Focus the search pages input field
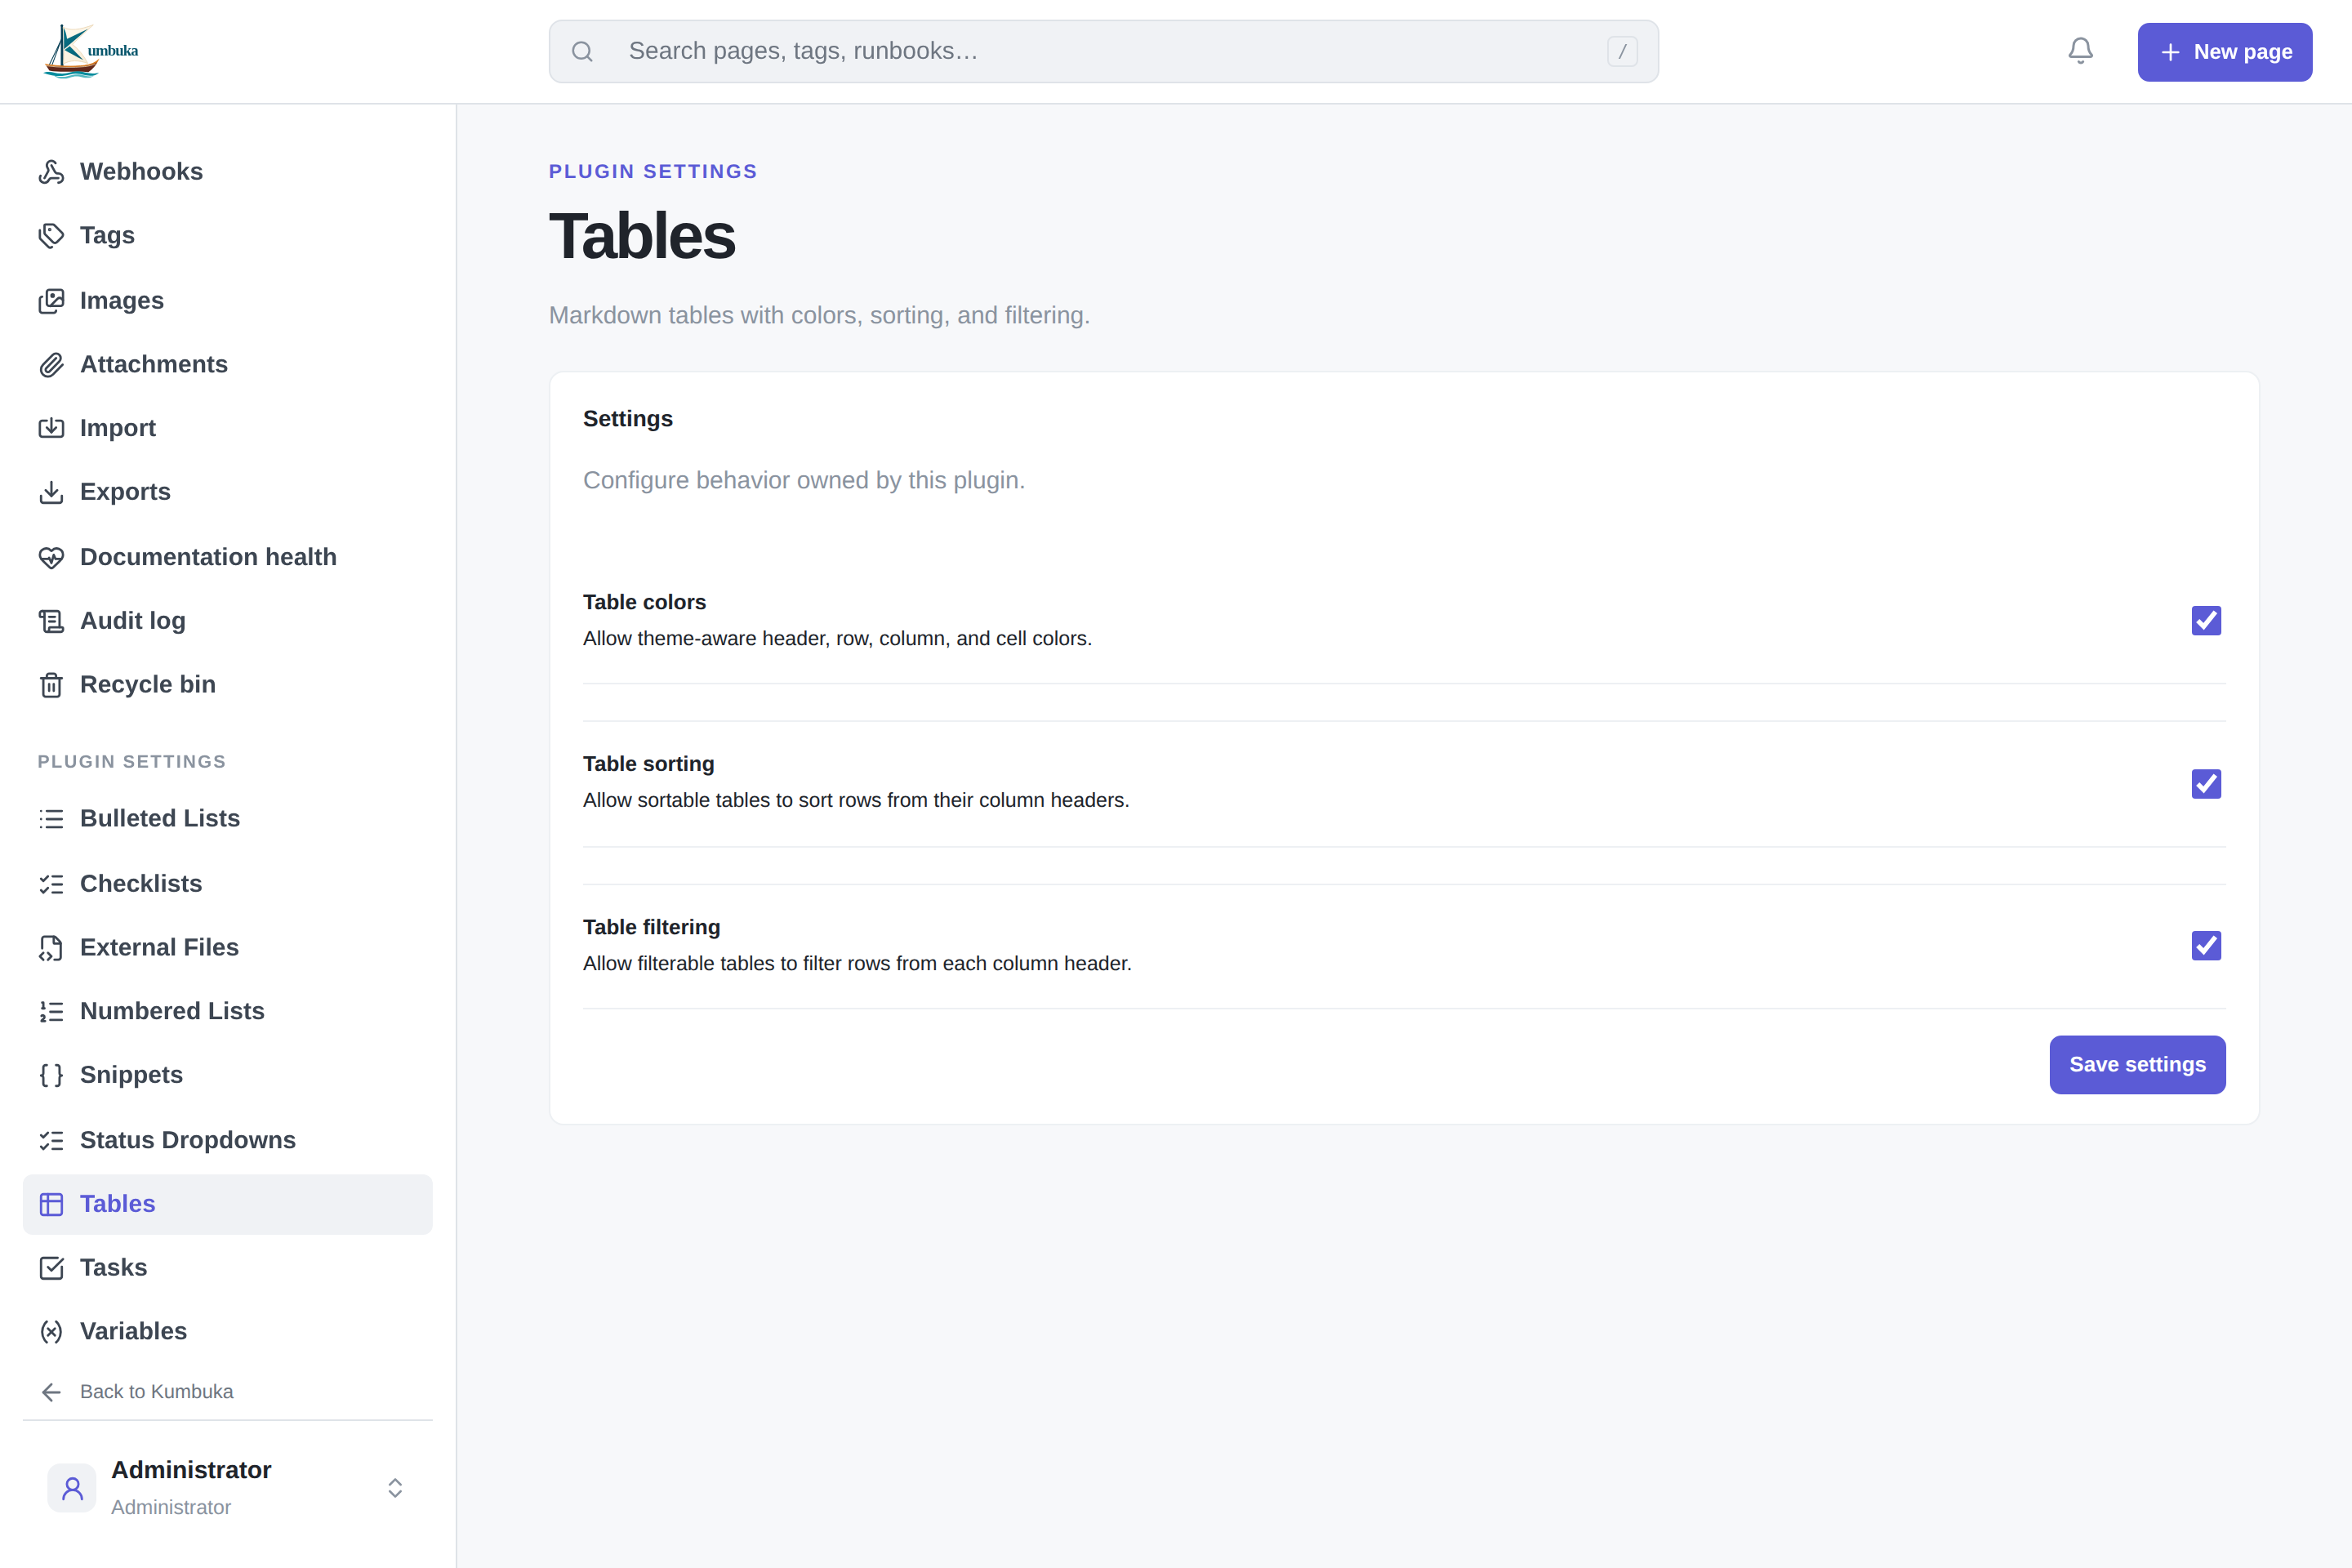Image resolution: width=2352 pixels, height=1568 pixels. pos(1104,51)
